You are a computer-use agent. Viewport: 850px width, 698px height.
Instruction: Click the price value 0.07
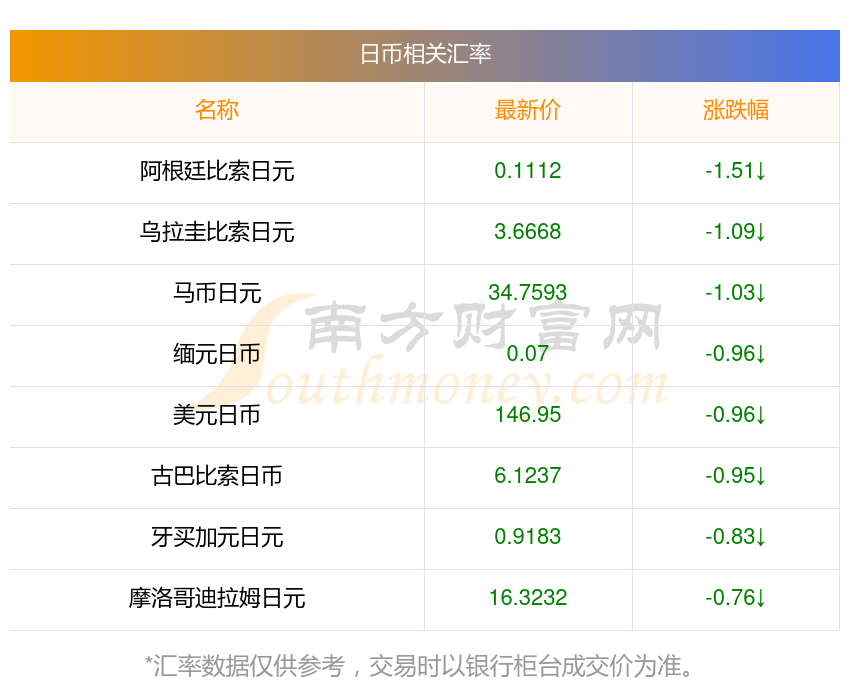click(x=527, y=354)
